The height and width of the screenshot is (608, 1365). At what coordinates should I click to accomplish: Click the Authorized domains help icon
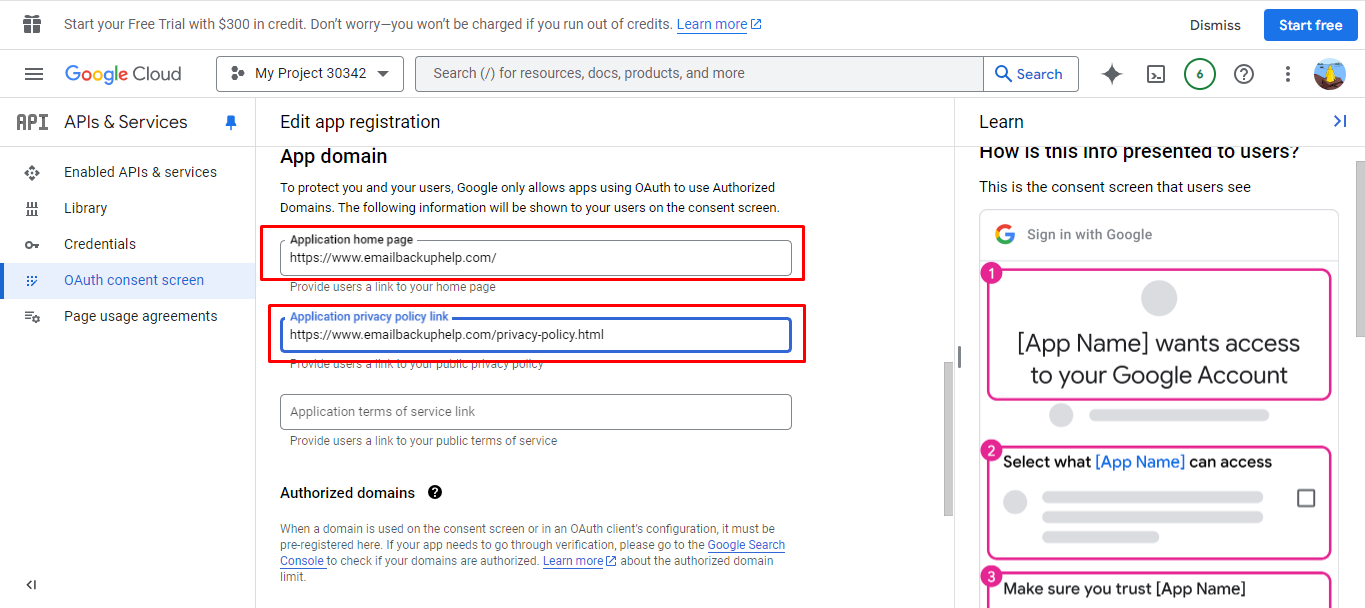click(435, 492)
